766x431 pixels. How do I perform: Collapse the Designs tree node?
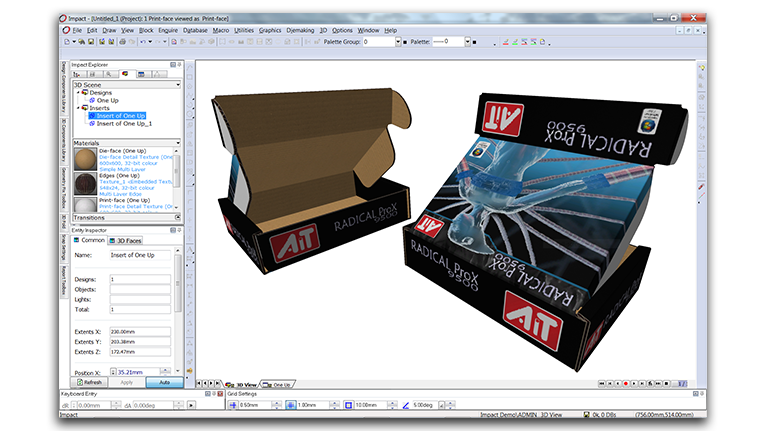78,92
